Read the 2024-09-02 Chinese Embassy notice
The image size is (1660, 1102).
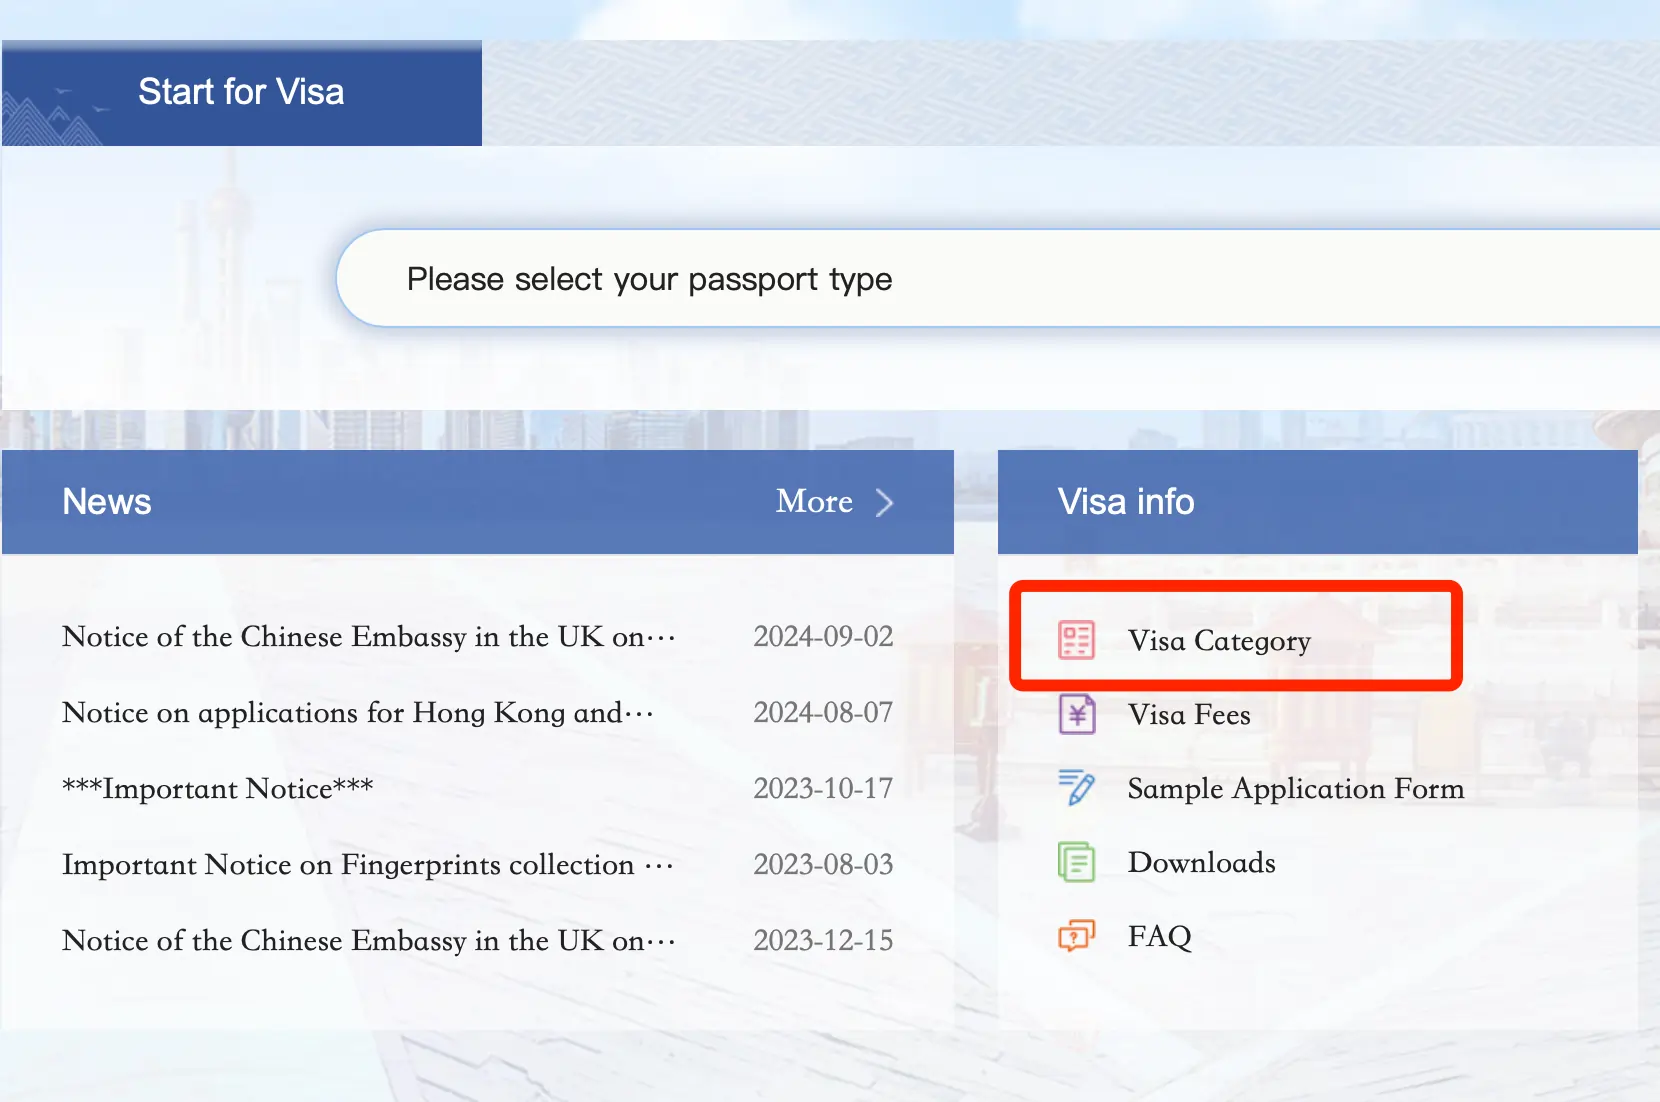click(368, 637)
